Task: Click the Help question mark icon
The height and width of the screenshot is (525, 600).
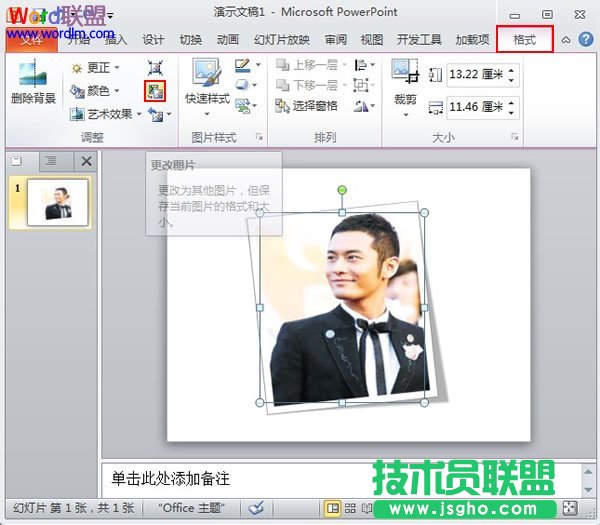Action: (585, 39)
